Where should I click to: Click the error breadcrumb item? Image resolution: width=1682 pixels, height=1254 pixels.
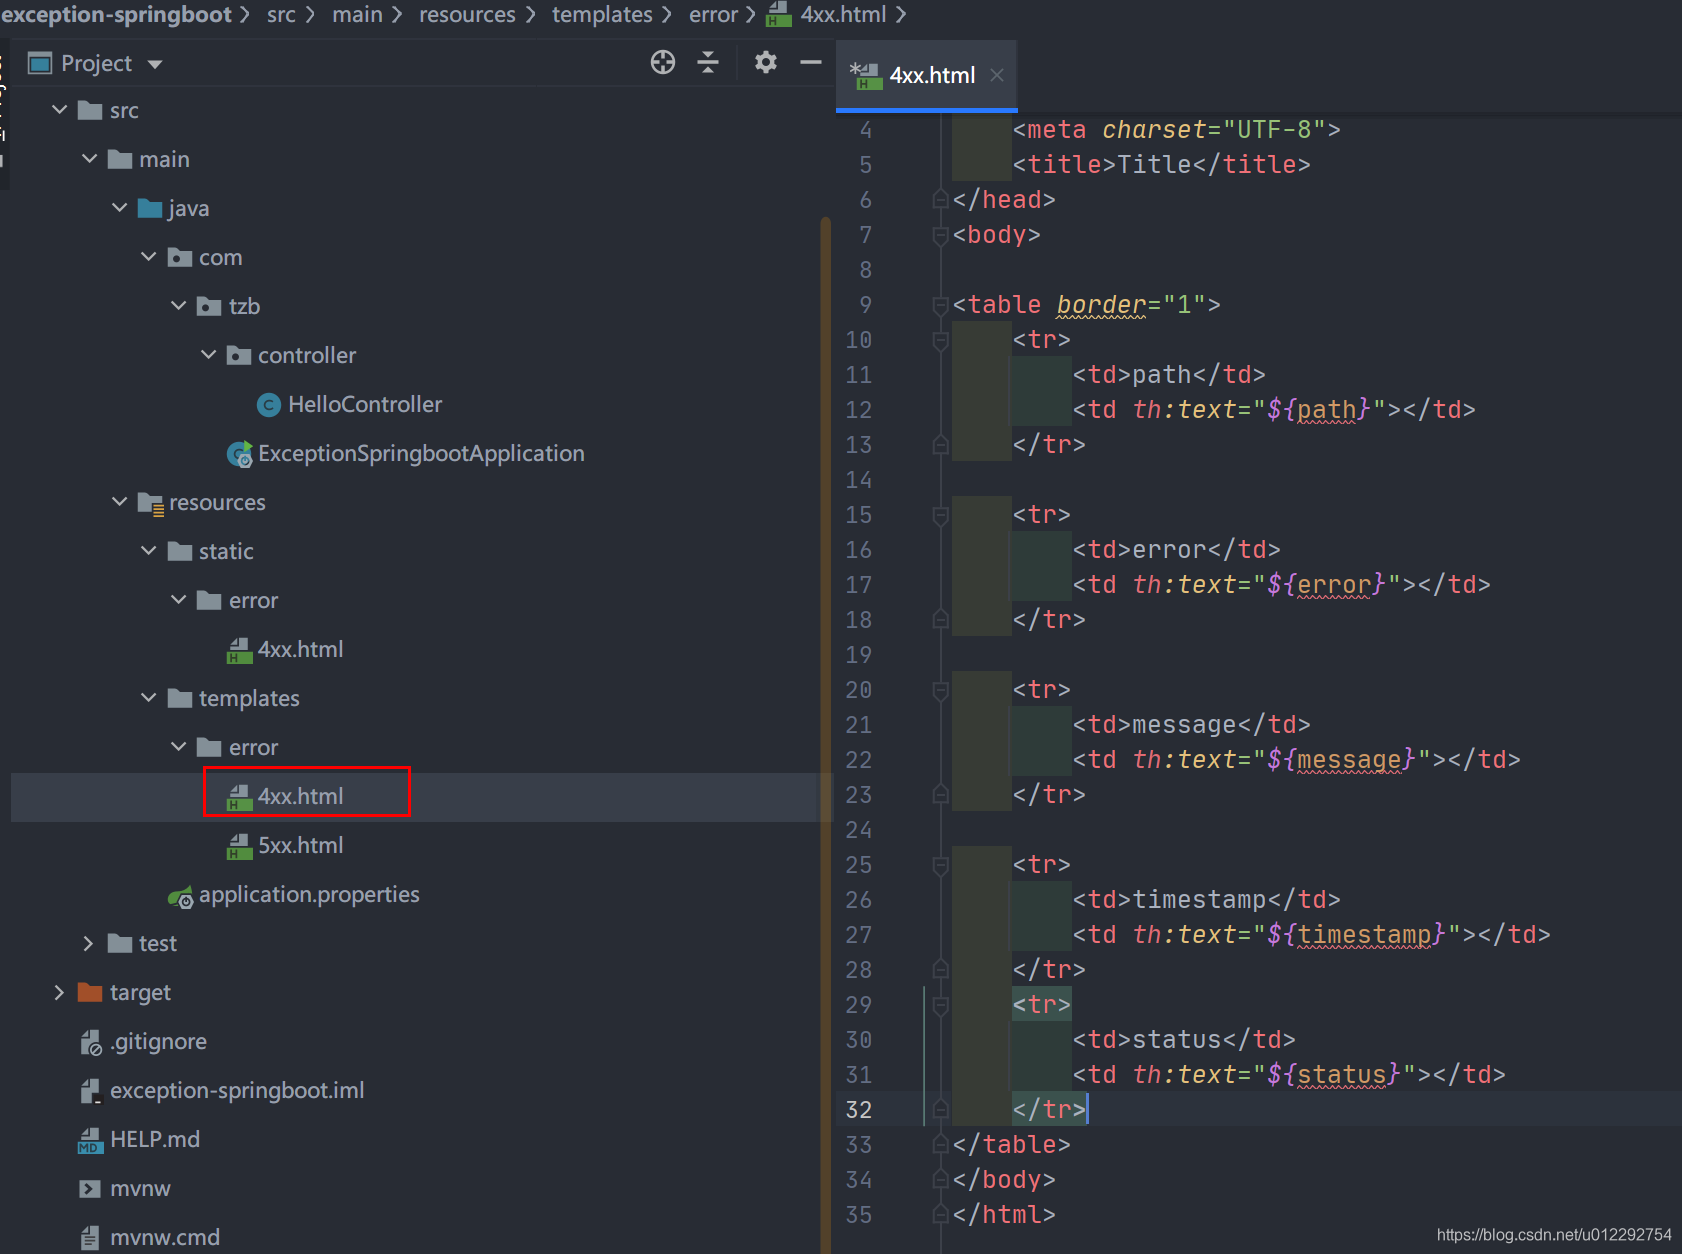713,15
